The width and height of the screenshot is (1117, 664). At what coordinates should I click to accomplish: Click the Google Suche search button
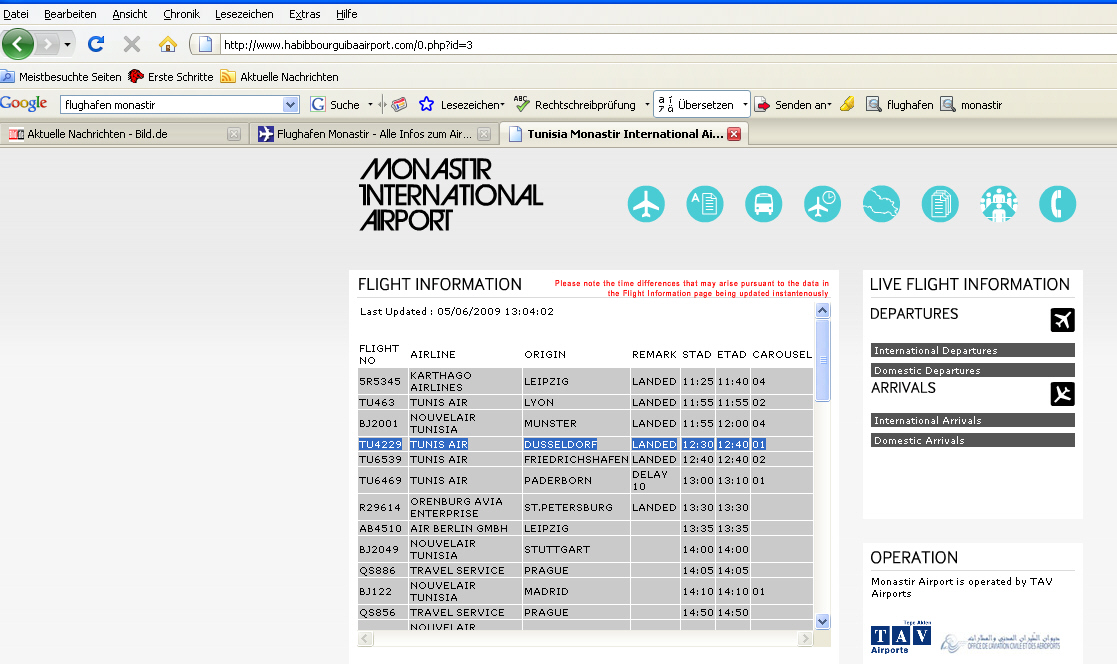pyautogui.click(x=335, y=105)
